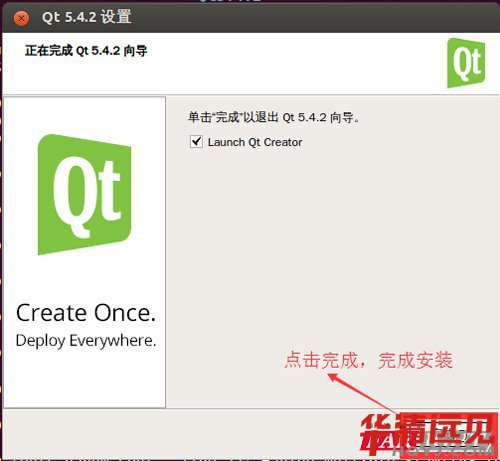The image size is (500, 461).
Task: Click the 'Deploy Everywhere.' slogan text
Action: coord(86,341)
